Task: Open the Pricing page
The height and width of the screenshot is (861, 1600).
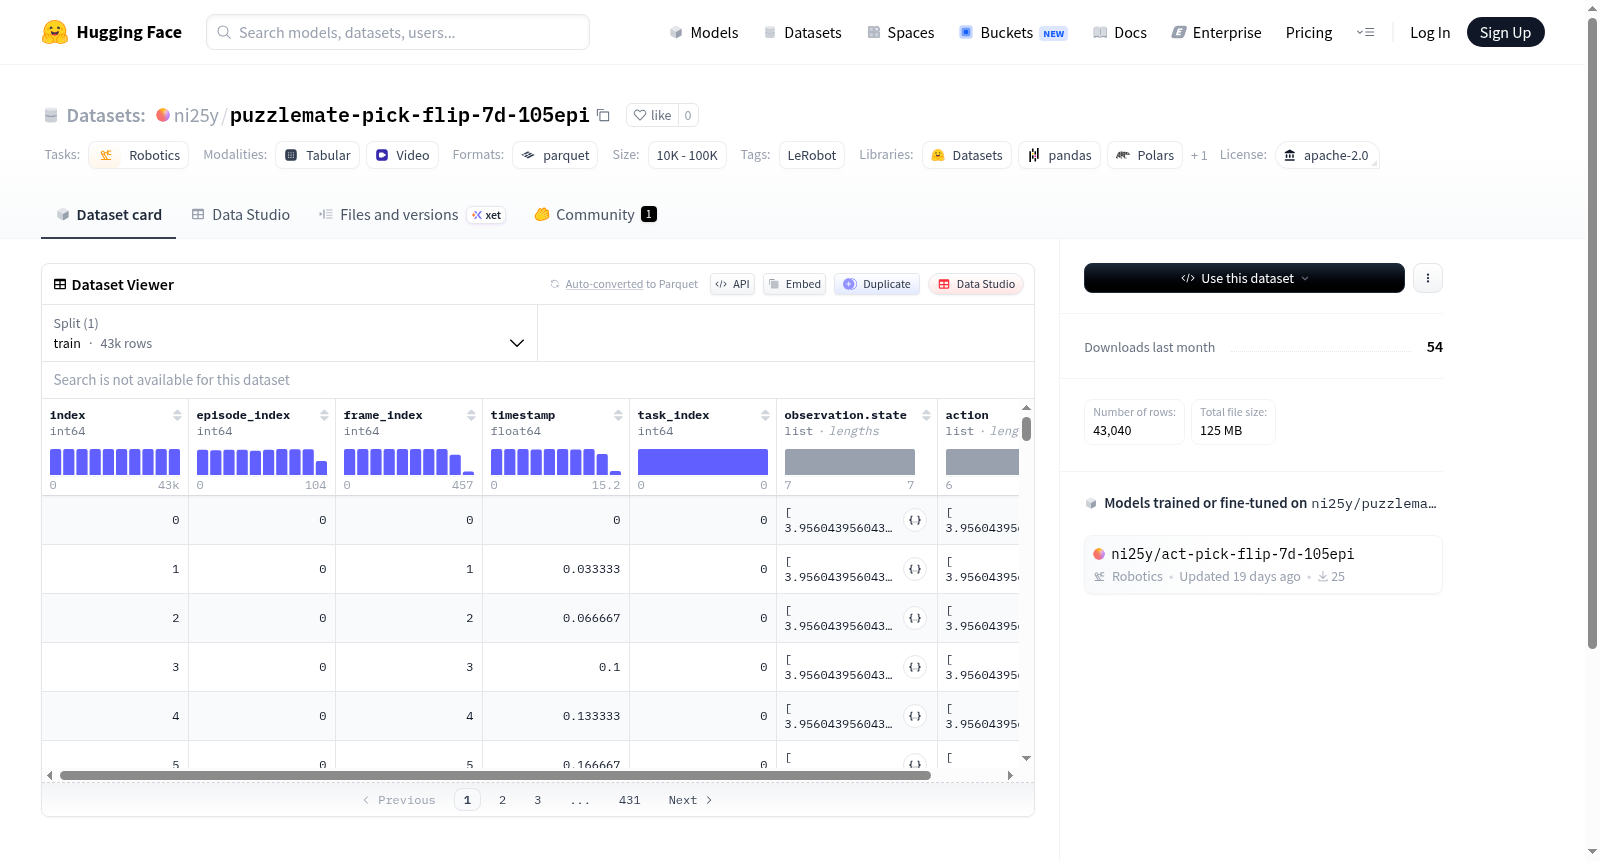Action: [x=1309, y=32]
